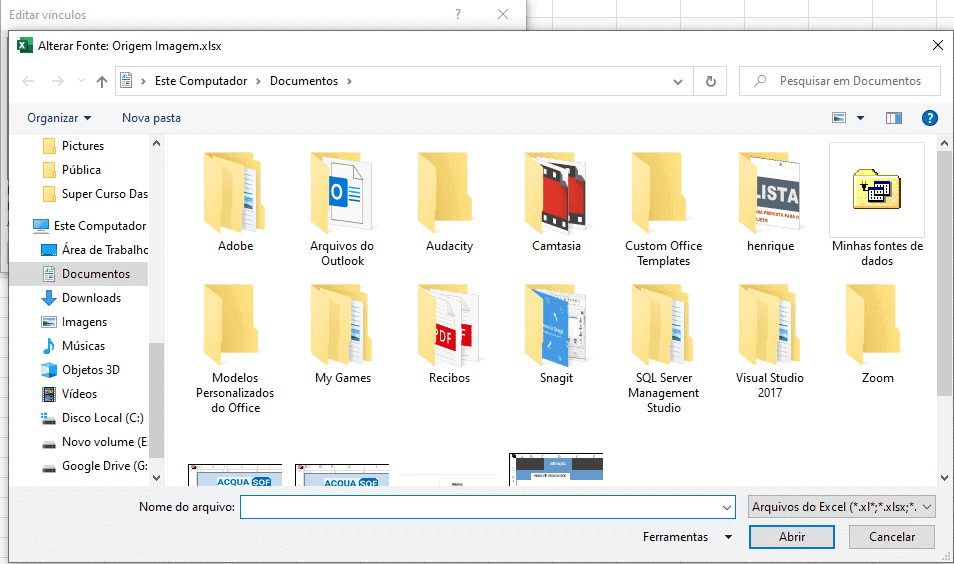Open the henrique folder
954x564 pixels.
[x=771, y=202]
